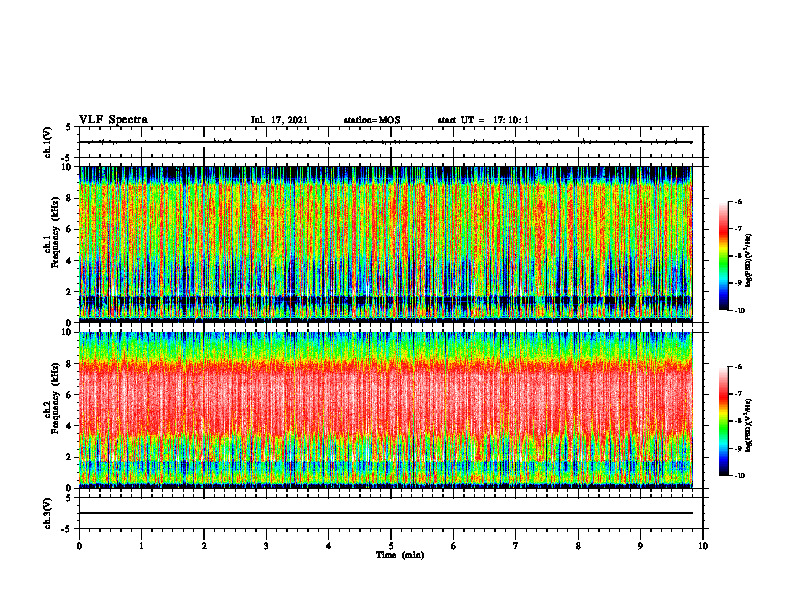Click time axis tick label '8'
This screenshot has height=612, width=792.
[578, 546]
